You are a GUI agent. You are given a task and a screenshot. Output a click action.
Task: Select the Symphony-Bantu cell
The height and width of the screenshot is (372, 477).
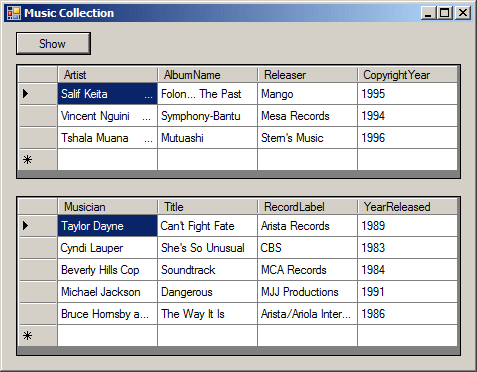pos(207,116)
